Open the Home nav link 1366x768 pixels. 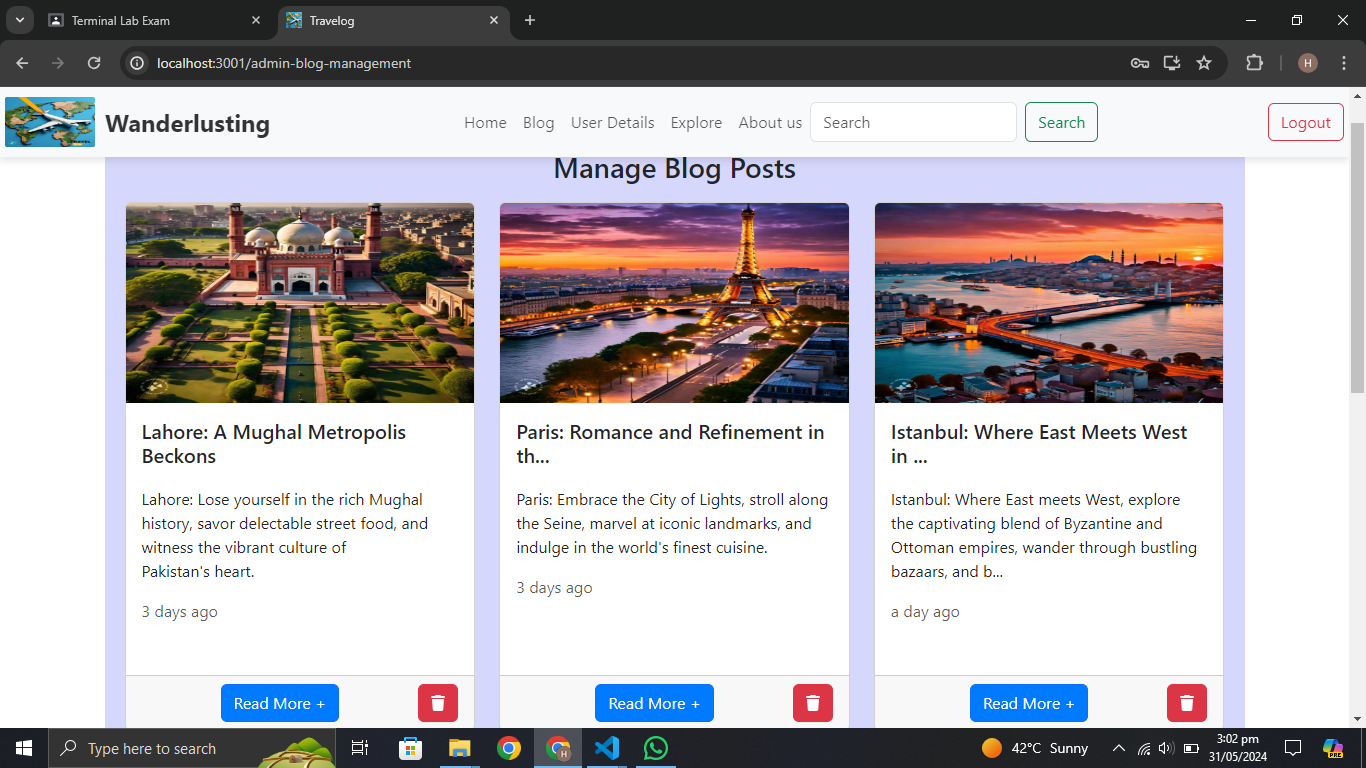(485, 122)
